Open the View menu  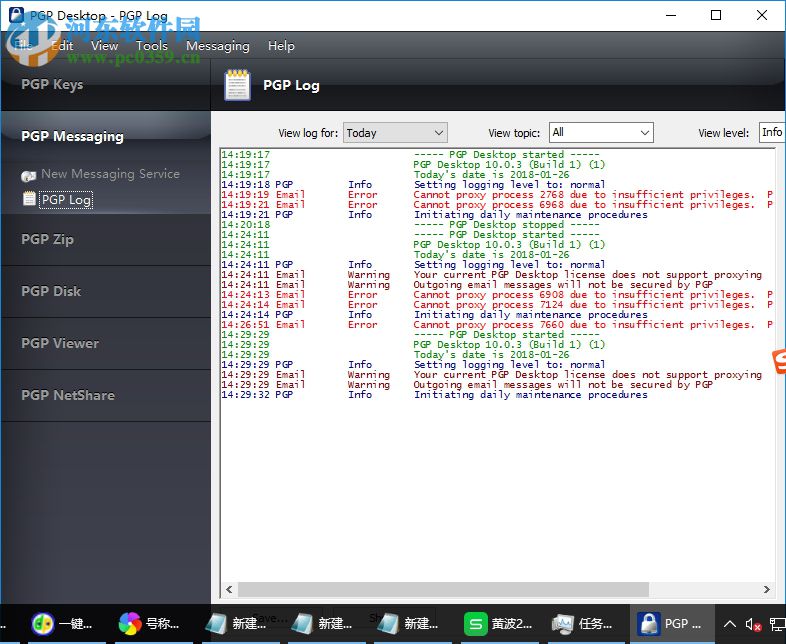(x=104, y=46)
